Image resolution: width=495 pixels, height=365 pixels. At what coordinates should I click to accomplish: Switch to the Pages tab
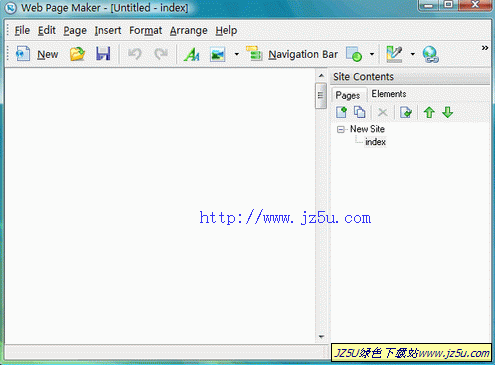pyautogui.click(x=348, y=95)
